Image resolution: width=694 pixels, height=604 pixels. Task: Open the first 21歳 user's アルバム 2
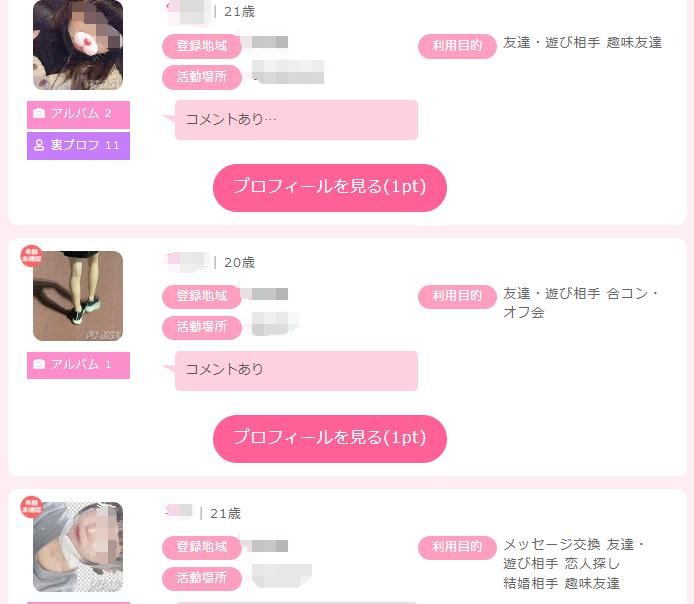[x=78, y=114]
